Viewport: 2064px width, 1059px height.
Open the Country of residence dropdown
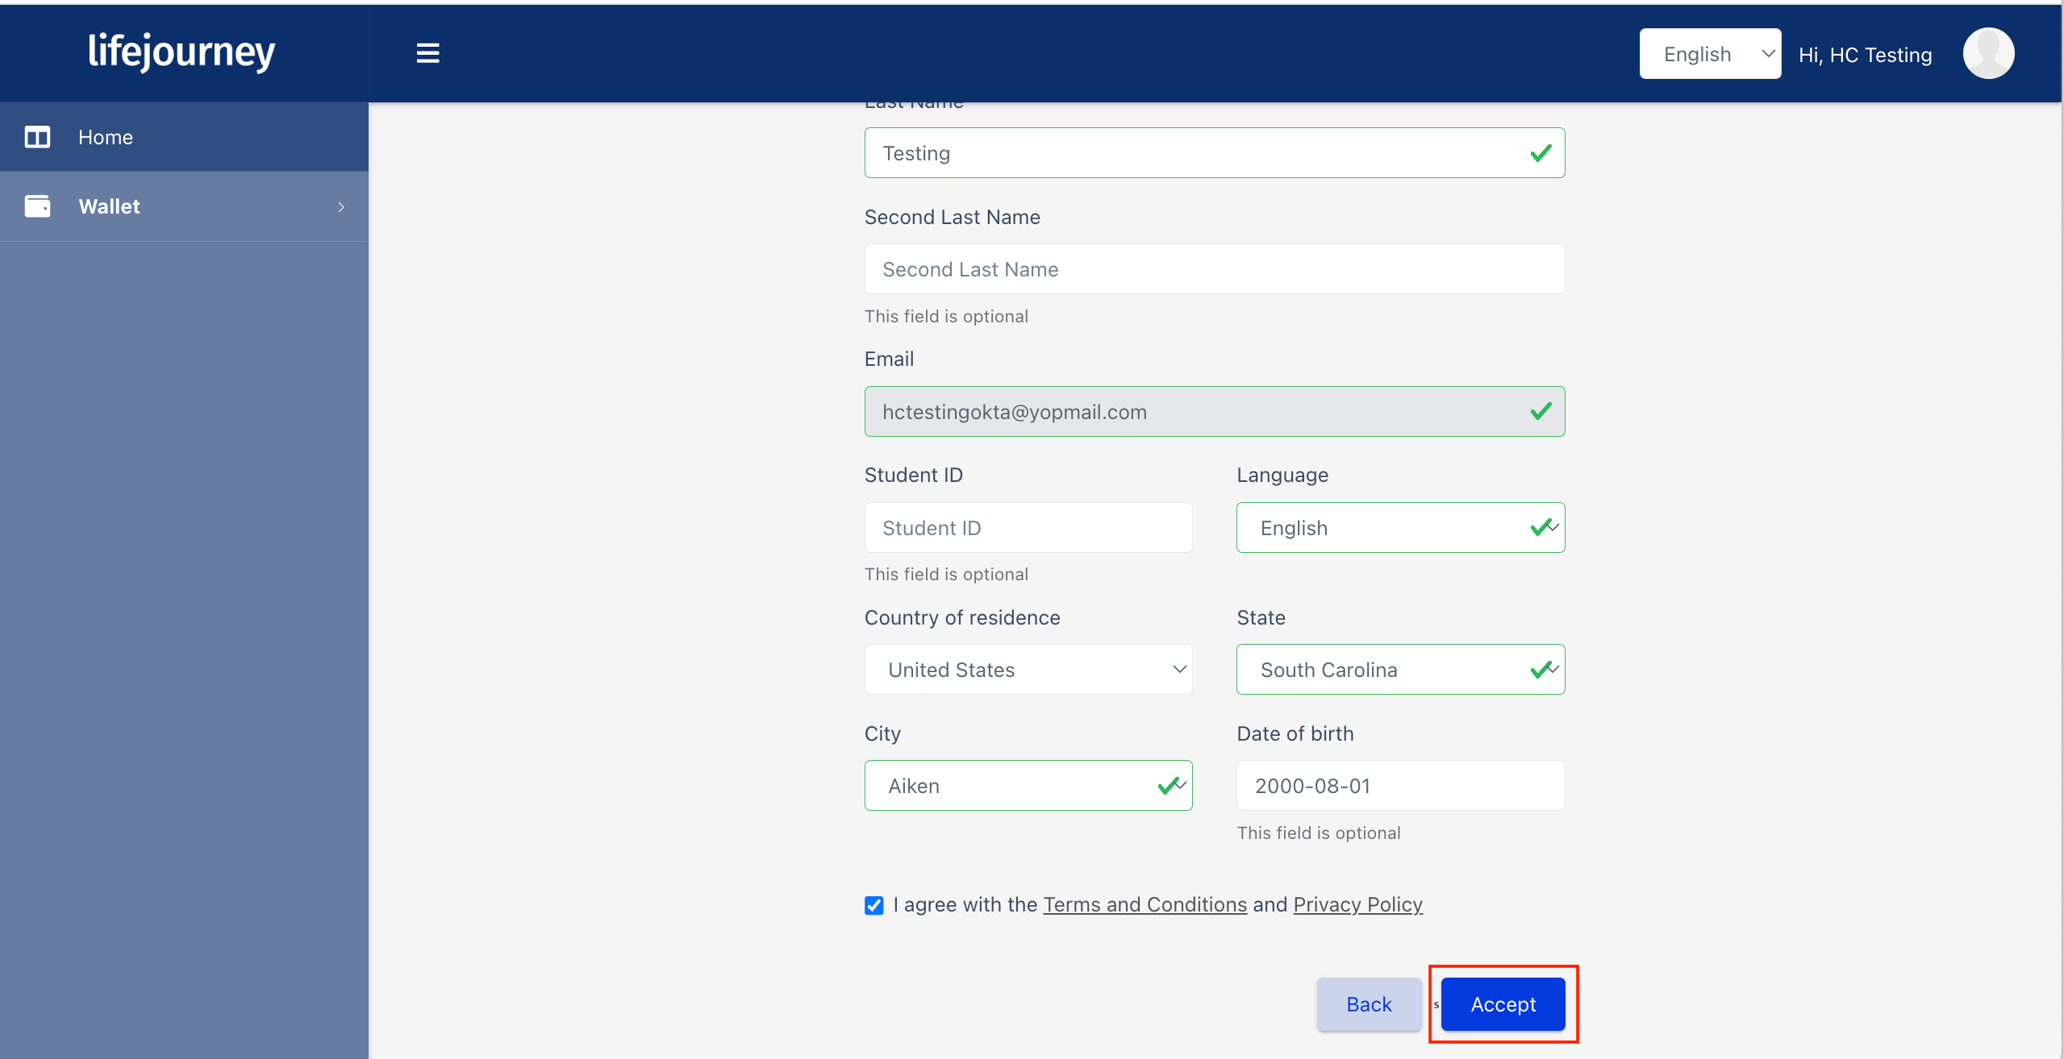1027,669
